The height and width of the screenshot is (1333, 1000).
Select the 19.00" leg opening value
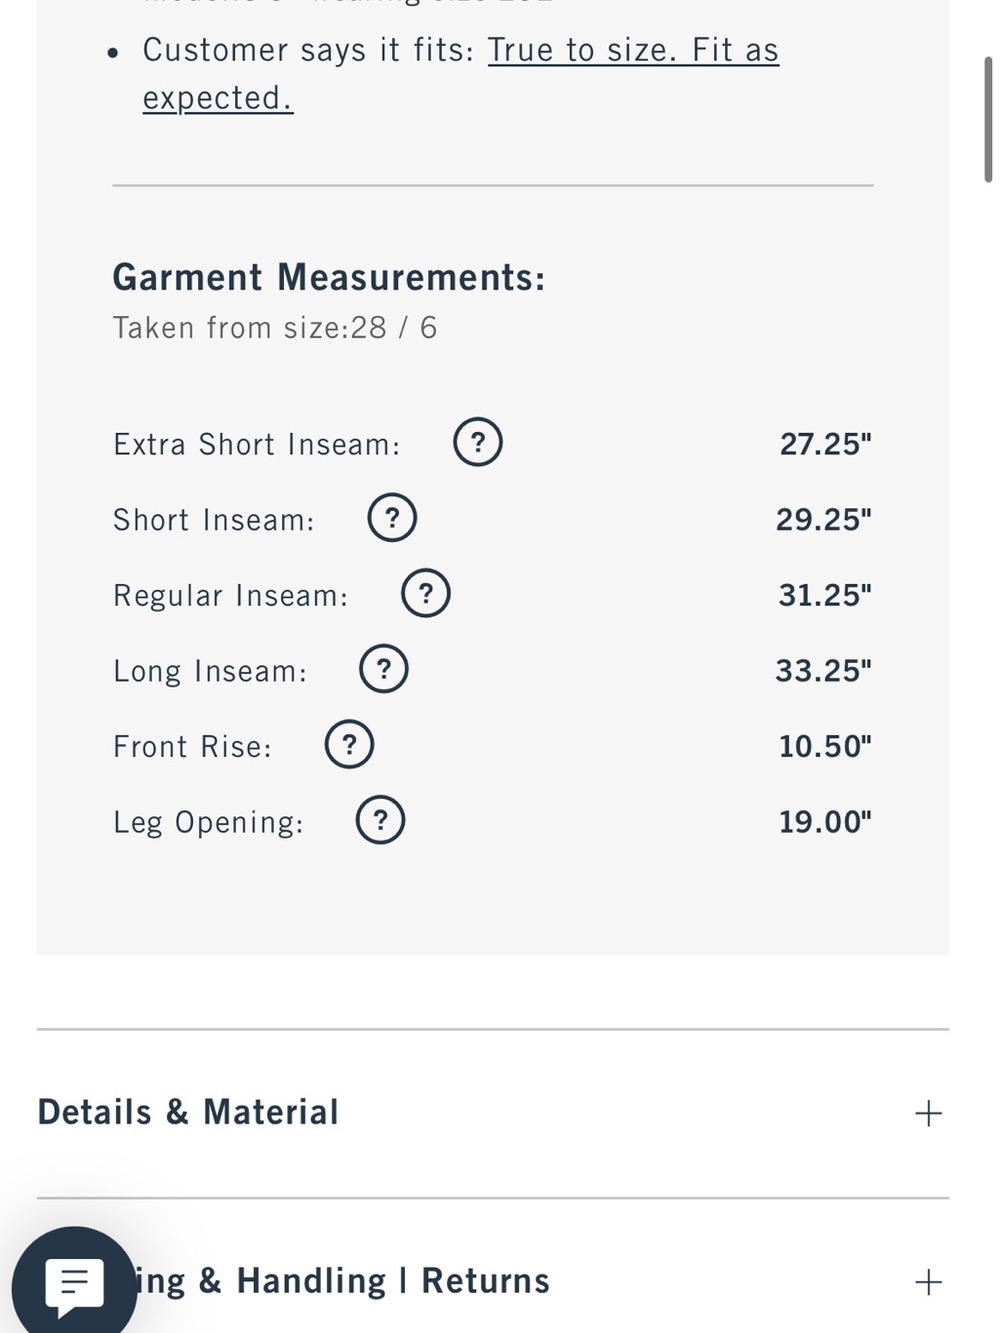(x=826, y=822)
